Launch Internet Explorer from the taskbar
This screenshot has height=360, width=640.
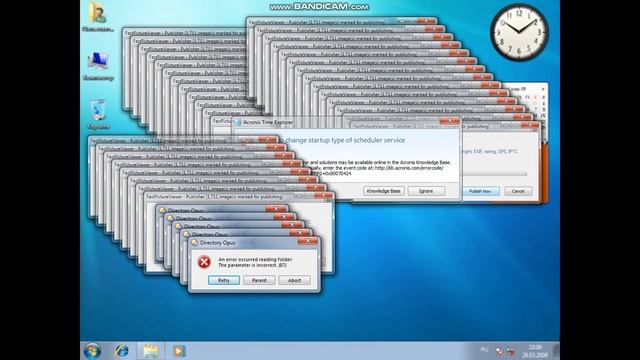[x=122, y=351]
